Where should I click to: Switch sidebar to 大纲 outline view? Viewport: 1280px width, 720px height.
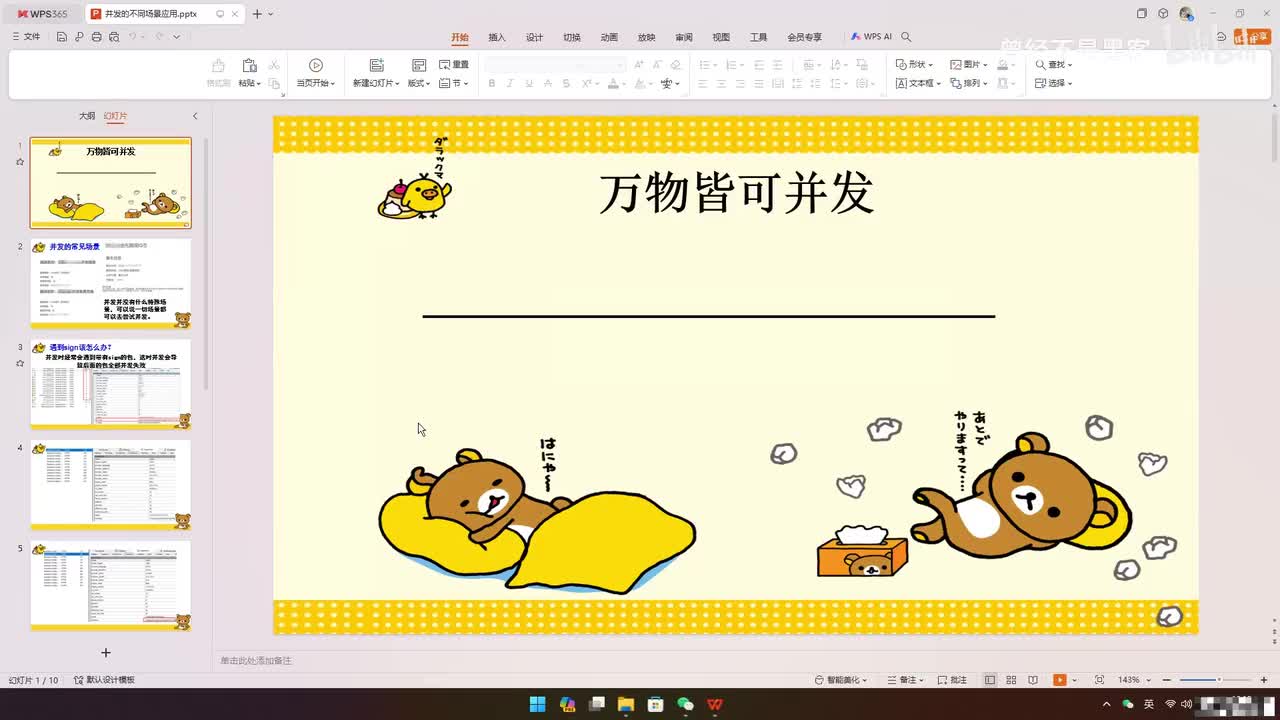(x=87, y=116)
